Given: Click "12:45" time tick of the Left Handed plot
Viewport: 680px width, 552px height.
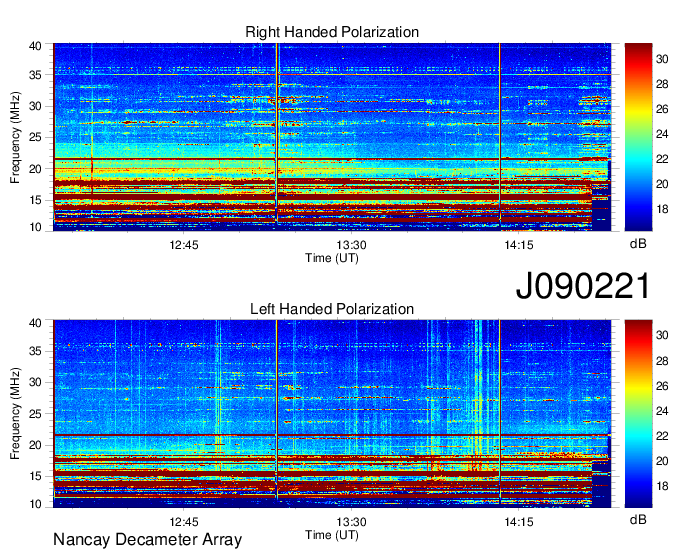Looking at the screenshot, I should [x=184, y=521].
